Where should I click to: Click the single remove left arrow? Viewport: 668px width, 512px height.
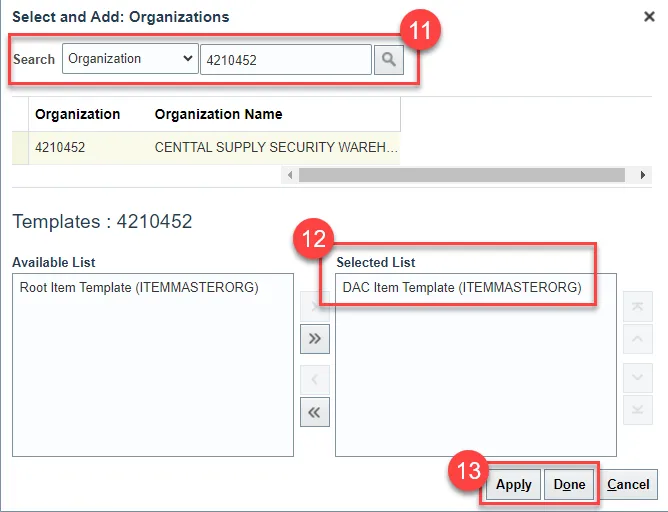pyautogui.click(x=315, y=379)
